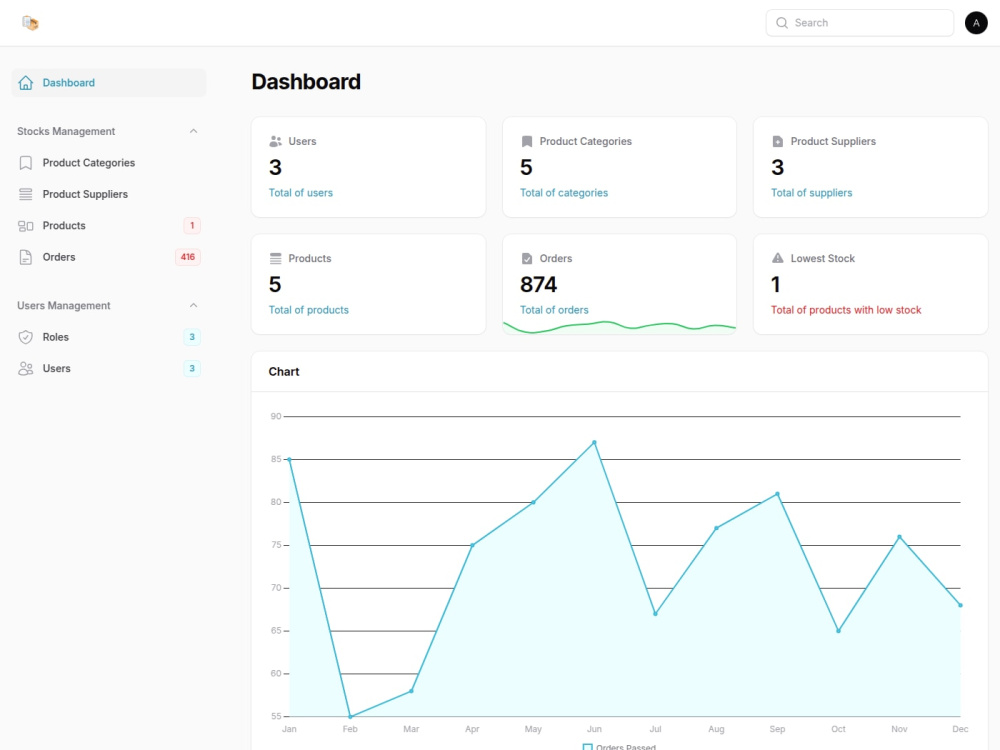Click the Chart panel heading

(284, 372)
